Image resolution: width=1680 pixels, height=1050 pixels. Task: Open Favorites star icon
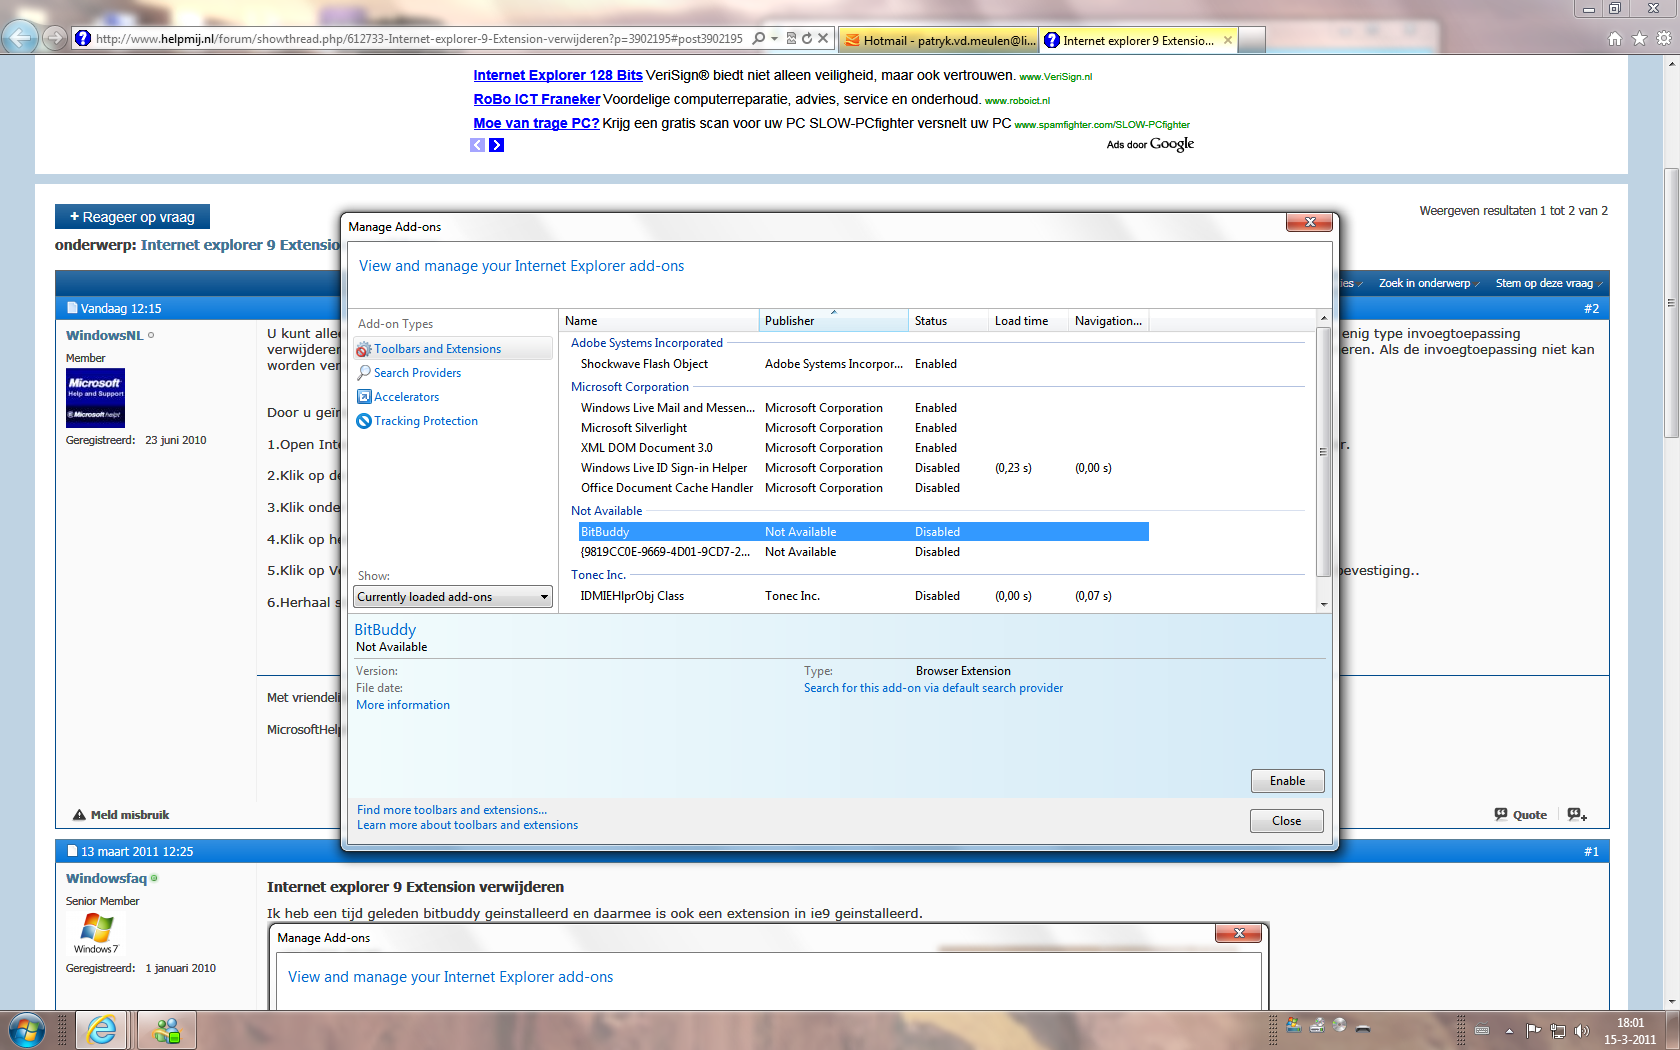point(1639,38)
